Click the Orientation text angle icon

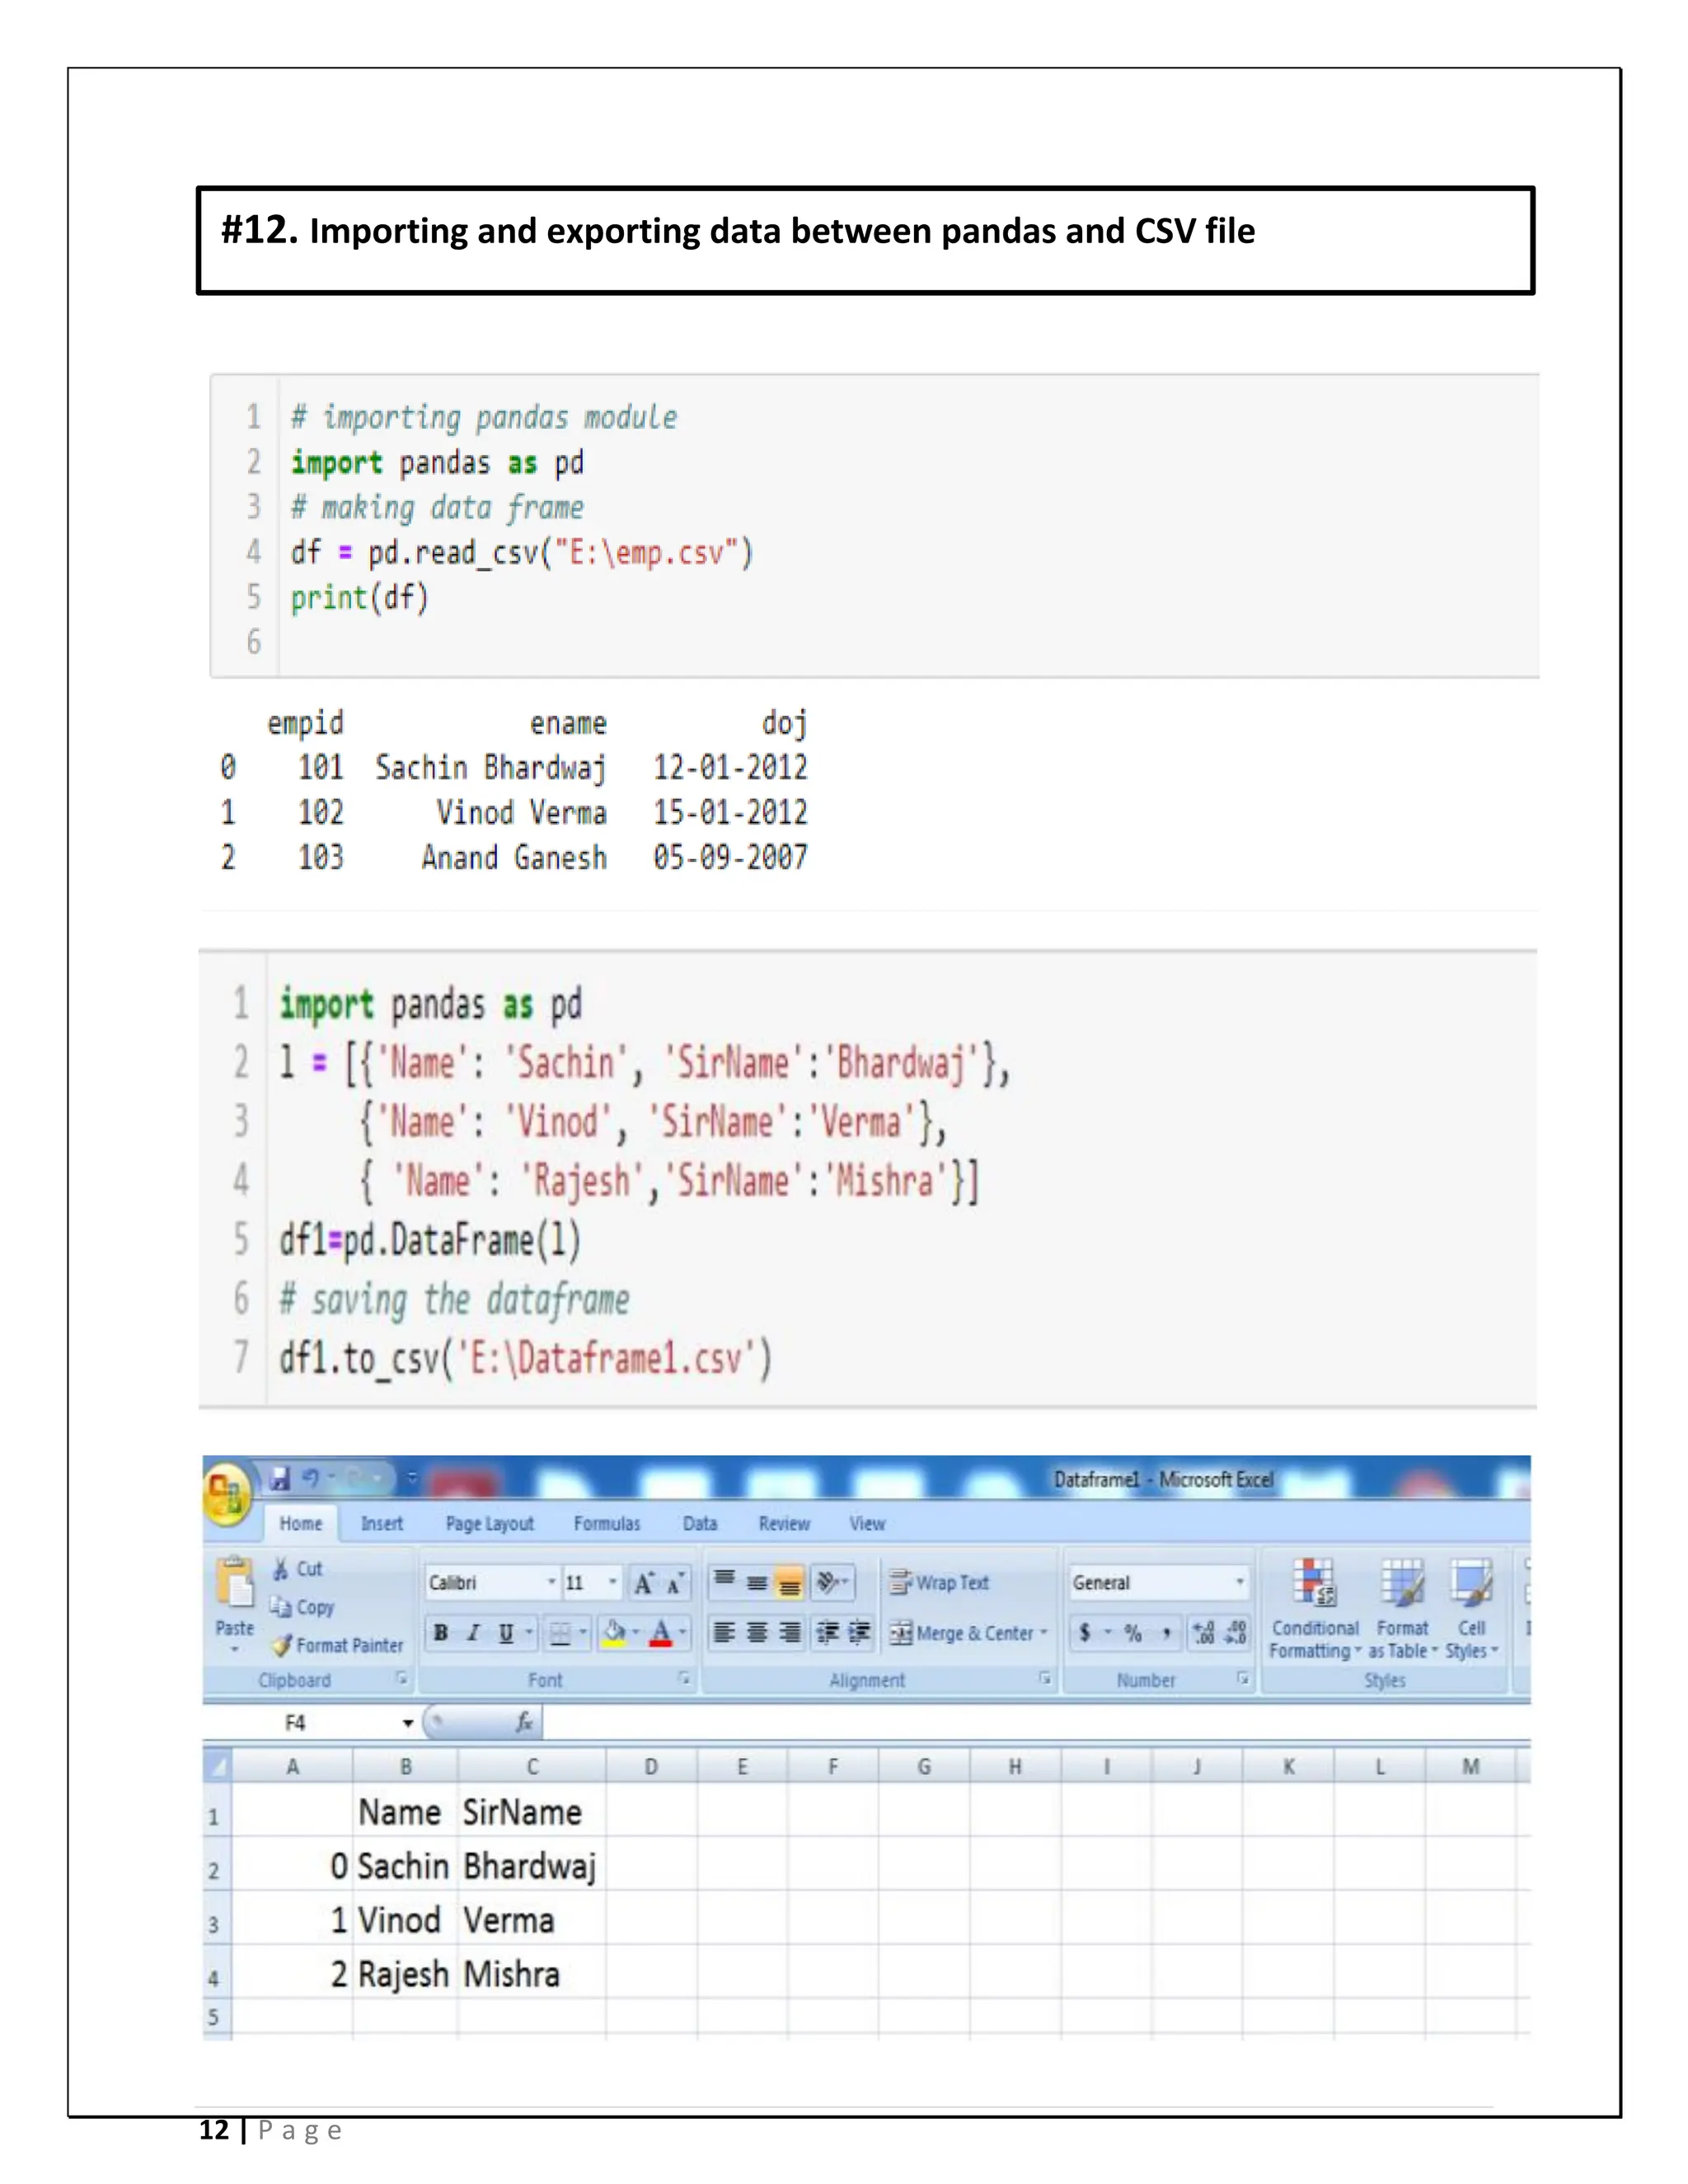click(x=828, y=1582)
